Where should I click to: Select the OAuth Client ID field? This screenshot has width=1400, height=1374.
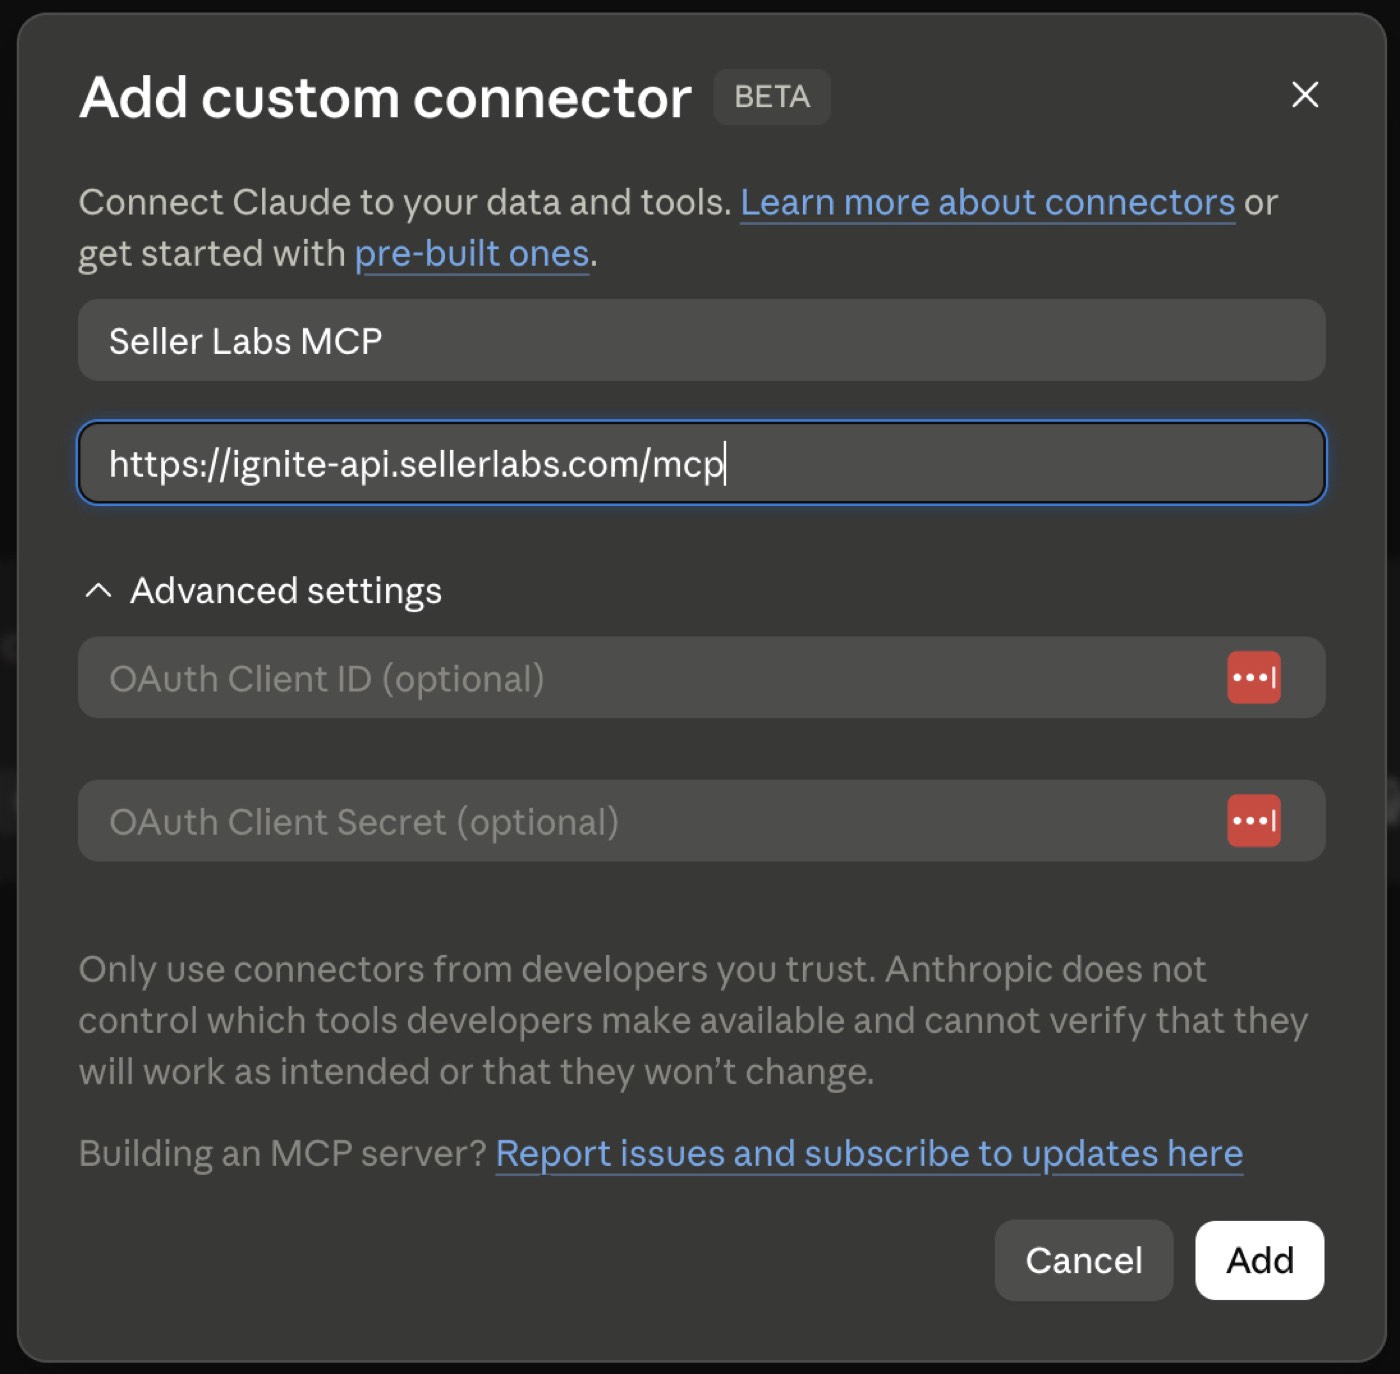click(x=702, y=678)
